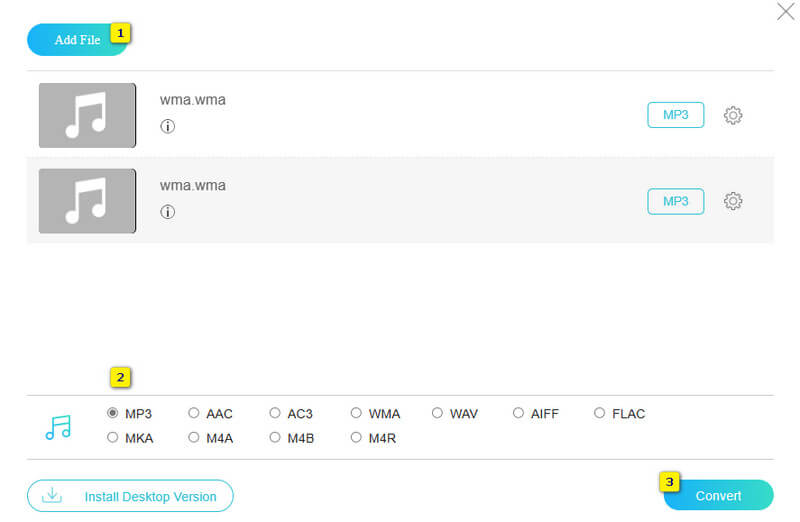Click the first file's music thumbnail
This screenshot has height=522, width=800.
(87, 116)
